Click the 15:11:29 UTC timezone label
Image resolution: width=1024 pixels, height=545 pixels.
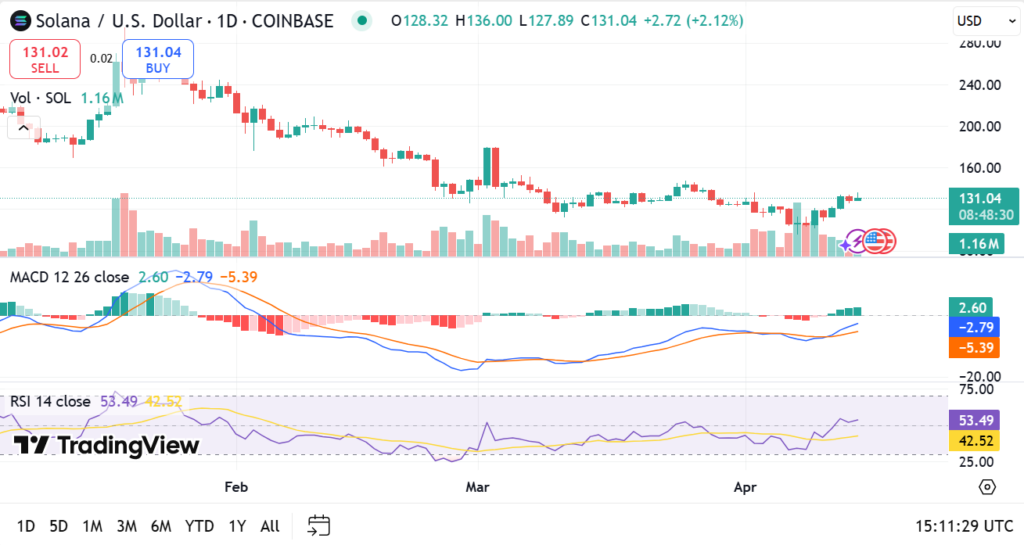[x=964, y=526]
